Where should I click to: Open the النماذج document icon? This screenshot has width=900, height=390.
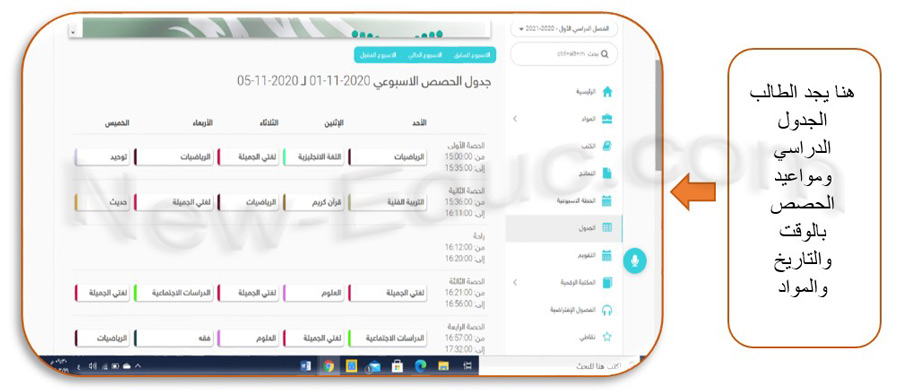607,173
